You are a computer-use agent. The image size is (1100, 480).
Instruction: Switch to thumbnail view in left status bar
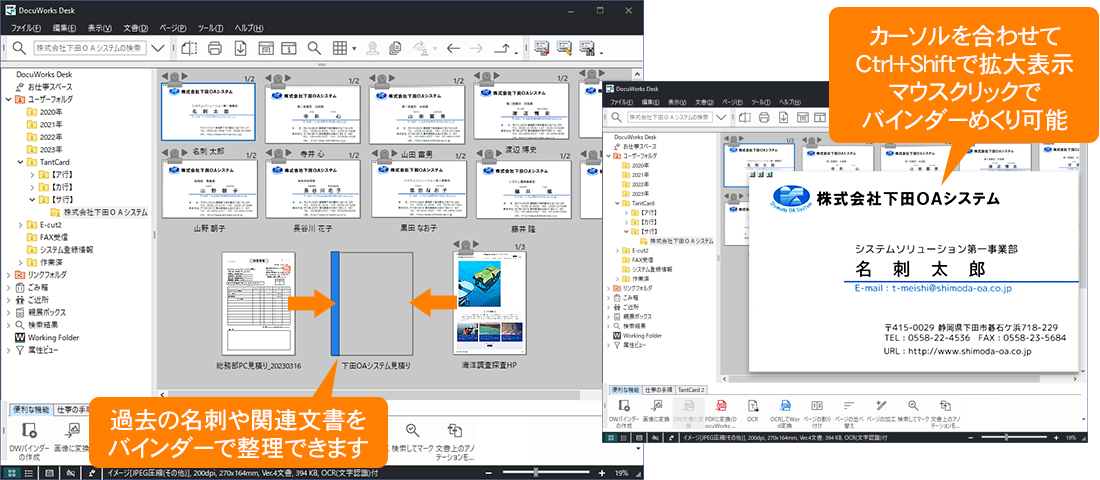(13, 473)
